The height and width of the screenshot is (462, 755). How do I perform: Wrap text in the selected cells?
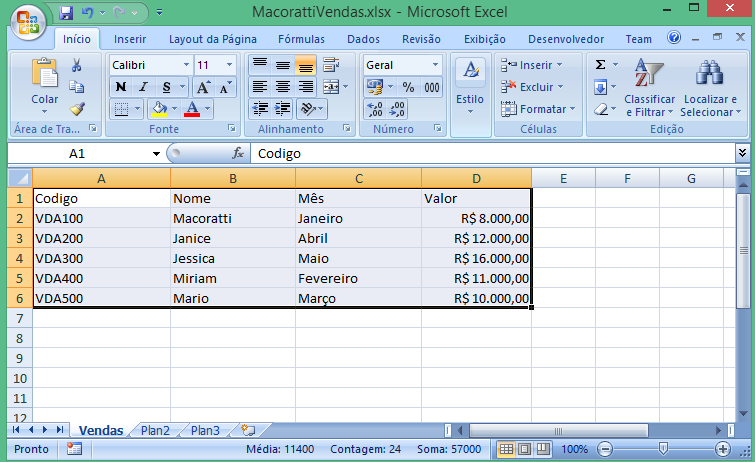(331, 65)
